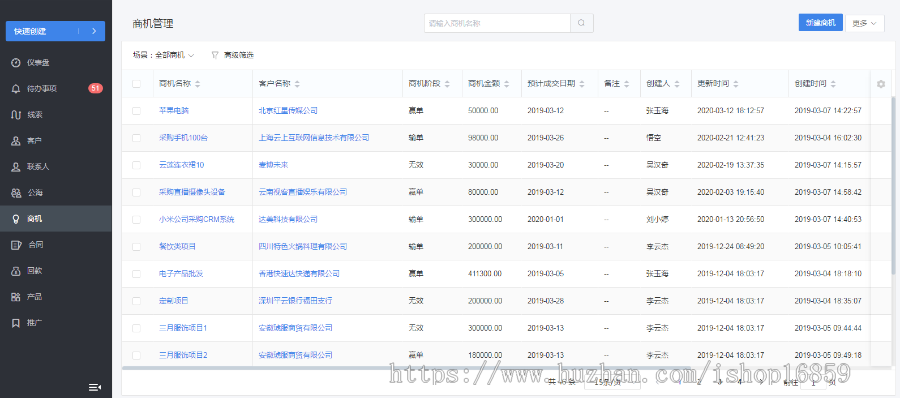Expand the 更多 dropdown button
900x398 pixels.
click(x=864, y=24)
